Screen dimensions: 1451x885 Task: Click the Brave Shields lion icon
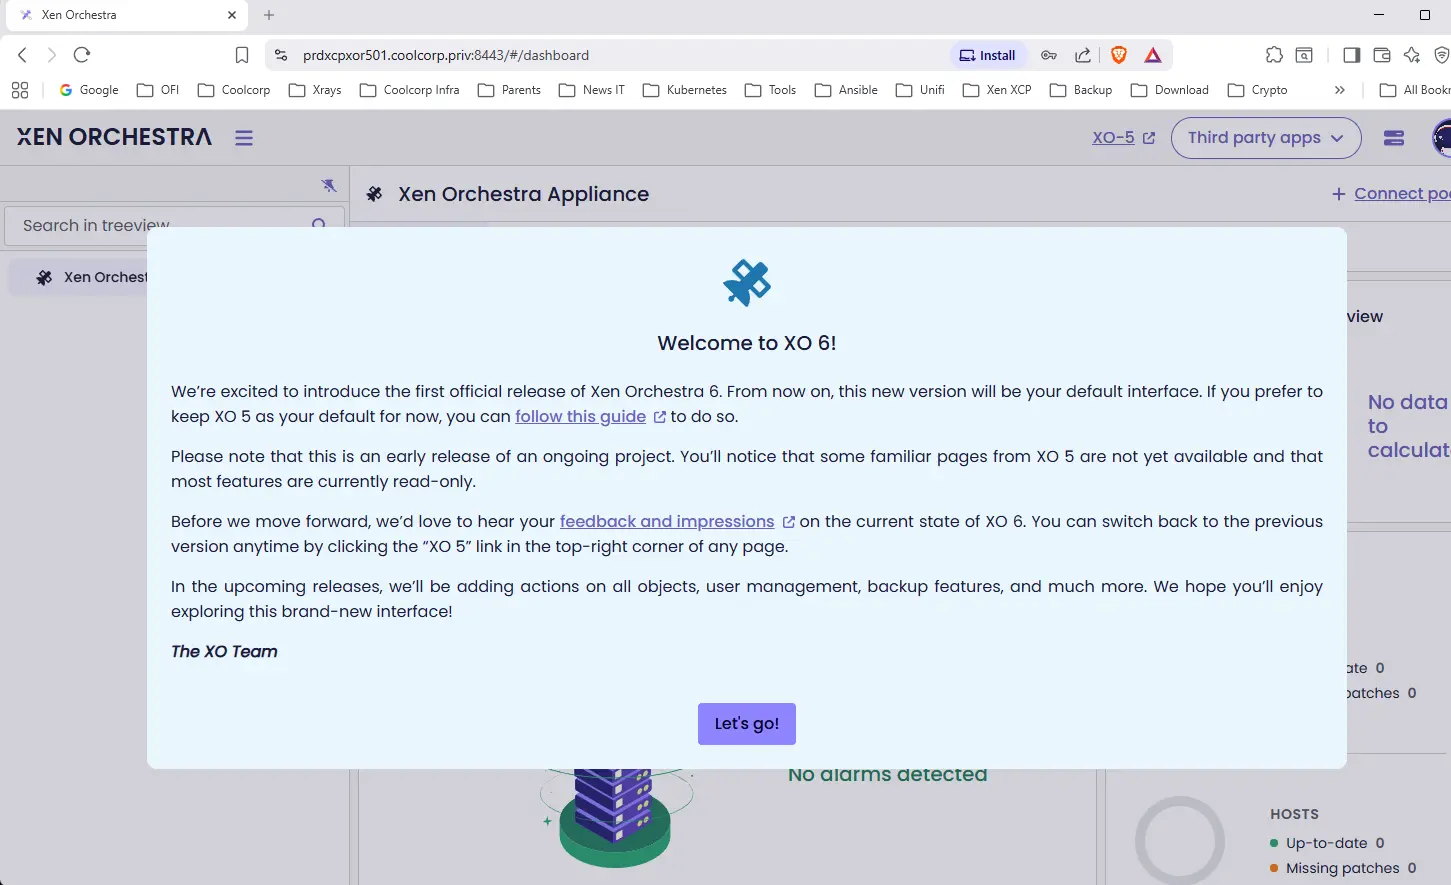tap(1119, 55)
